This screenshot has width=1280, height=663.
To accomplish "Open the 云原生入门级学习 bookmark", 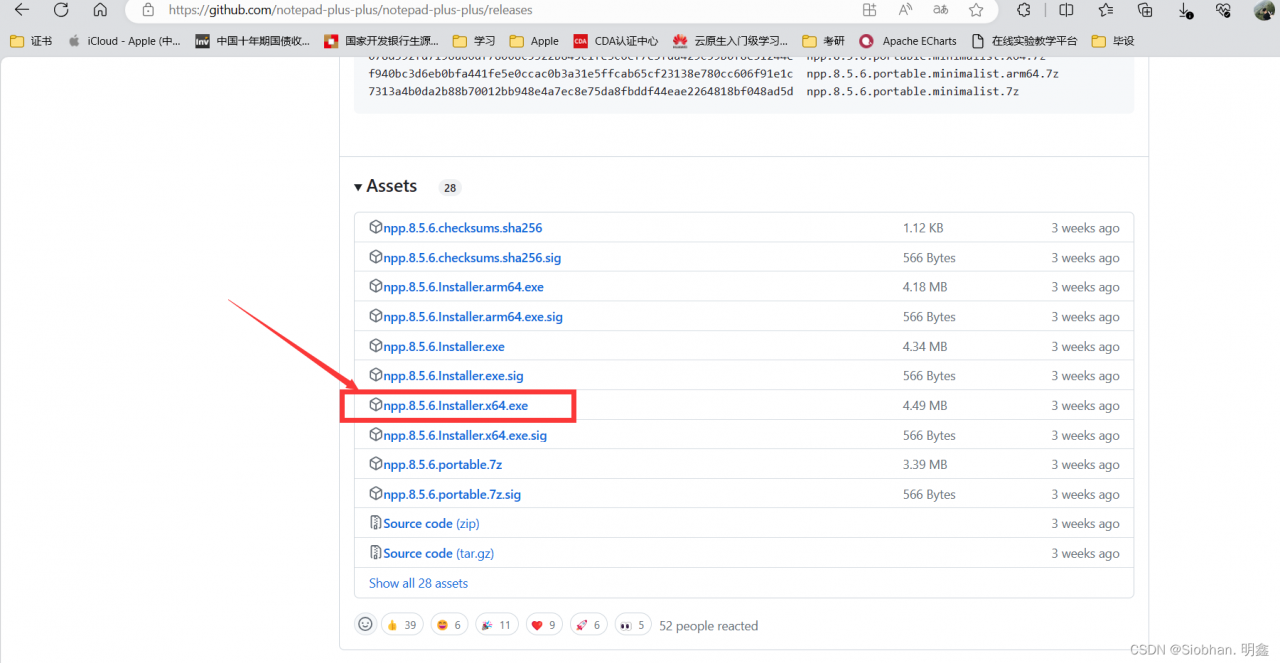I will 730,41.
